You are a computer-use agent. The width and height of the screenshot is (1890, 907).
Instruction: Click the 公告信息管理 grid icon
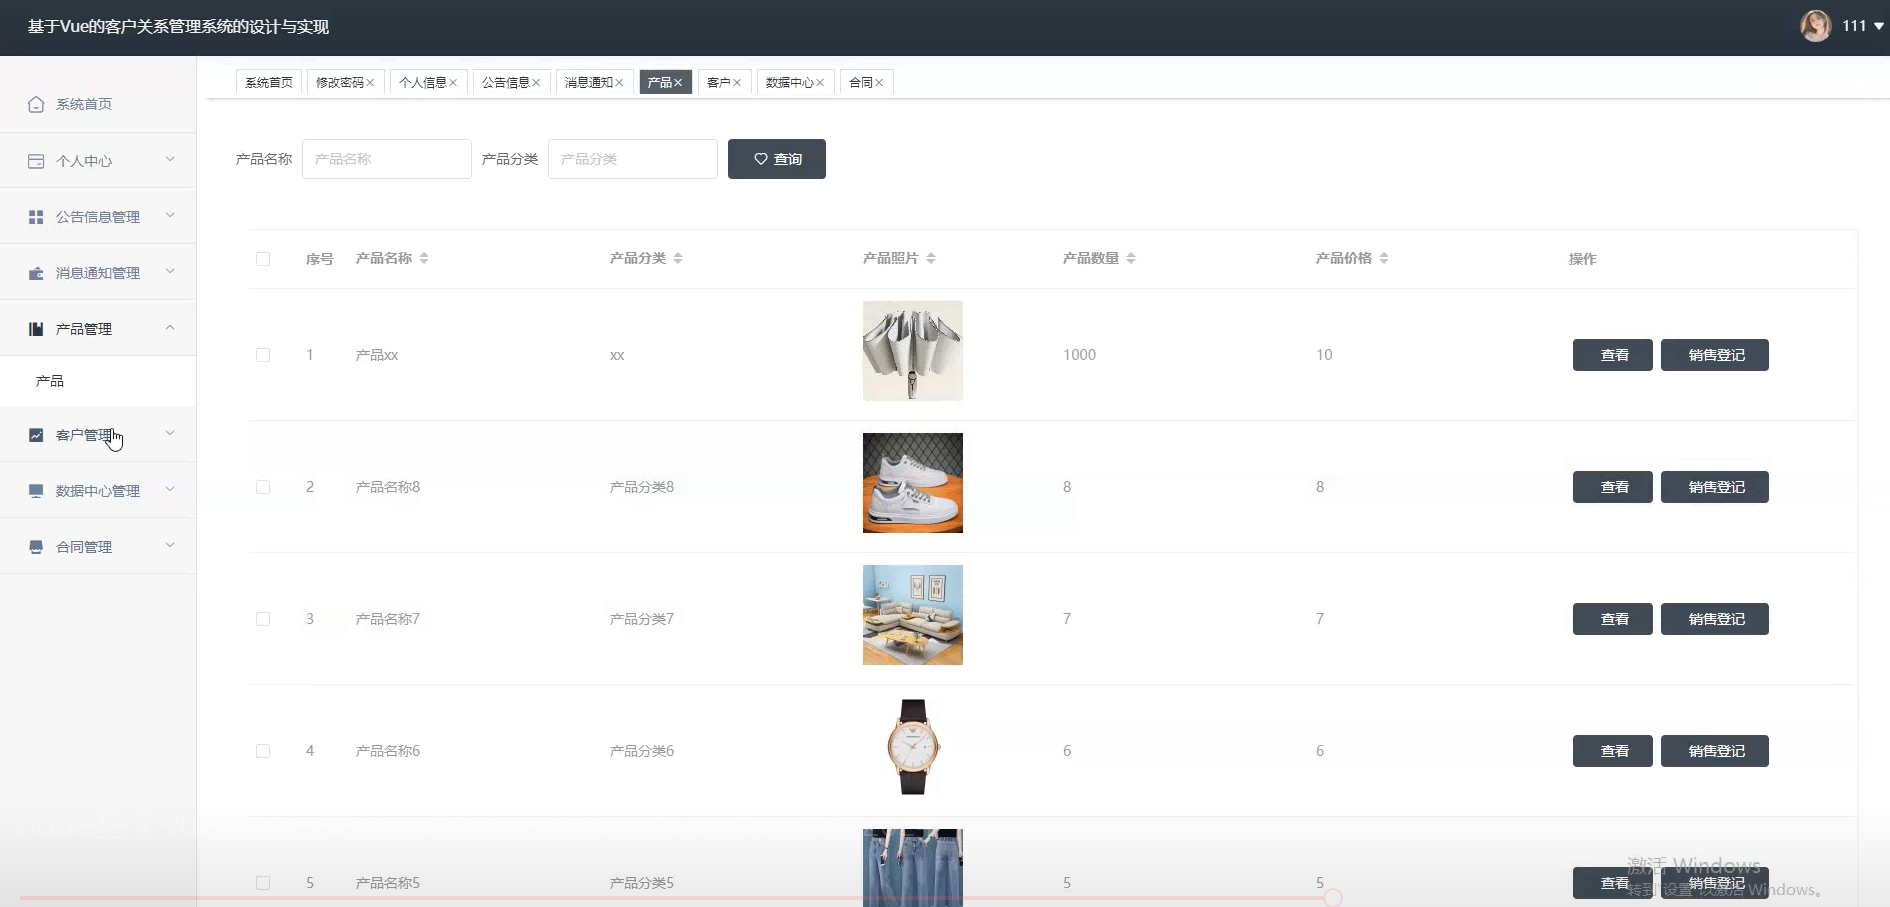tap(36, 217)
